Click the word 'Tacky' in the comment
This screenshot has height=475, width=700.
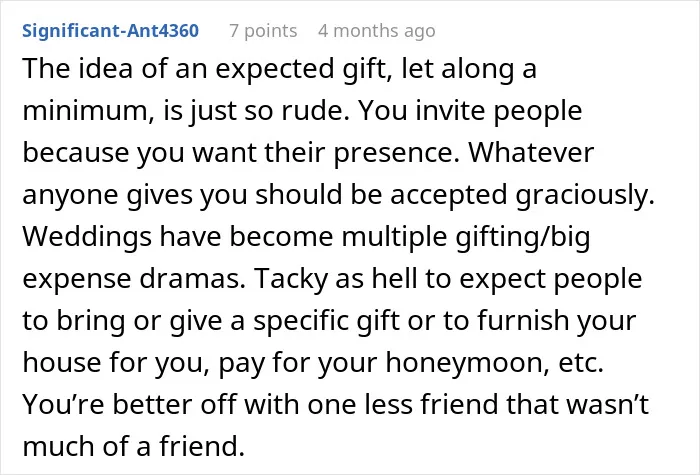tap(291, 279)
